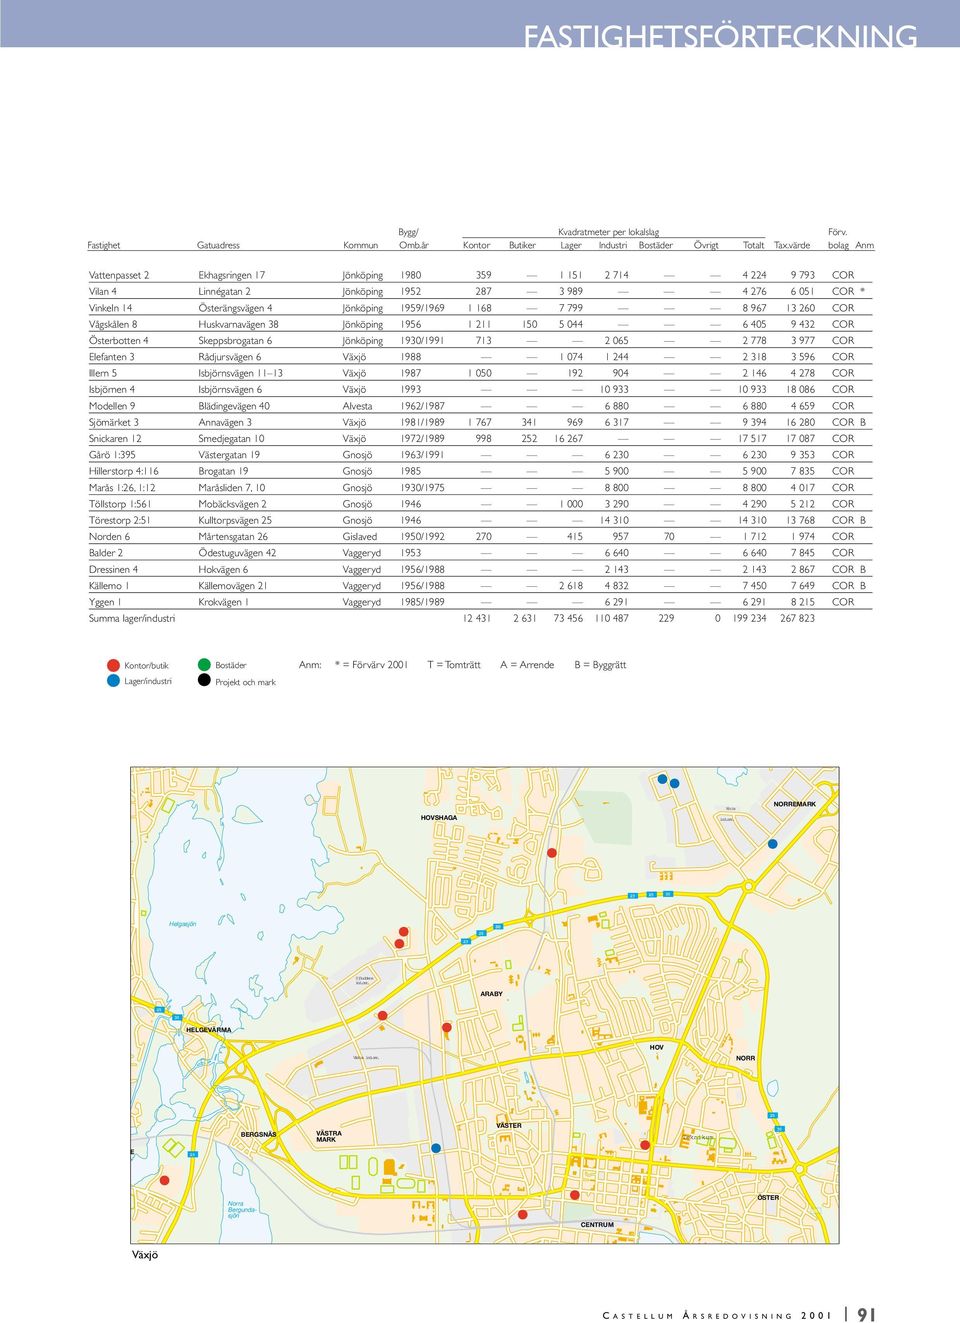Viewport: 960px width, 1323px height.
Task: Click the Gatuadress column header
Action: click(x=218, y=245)
